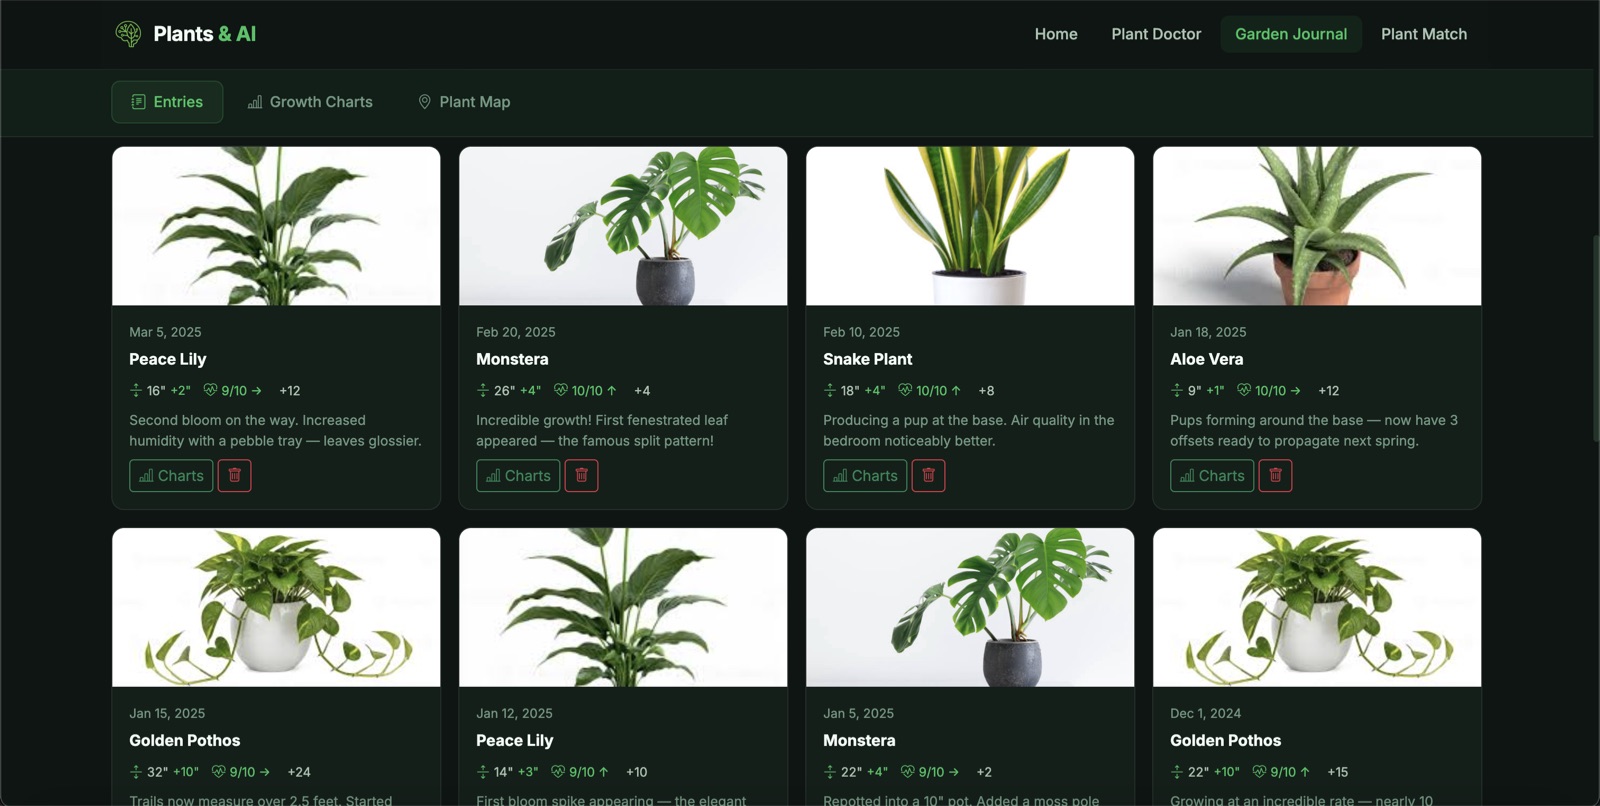Image resolution: width=1600 pixels, height=806 pixels.
Task: Click height icon on Jan 5 Monstera
Action: tap(830, 772)
